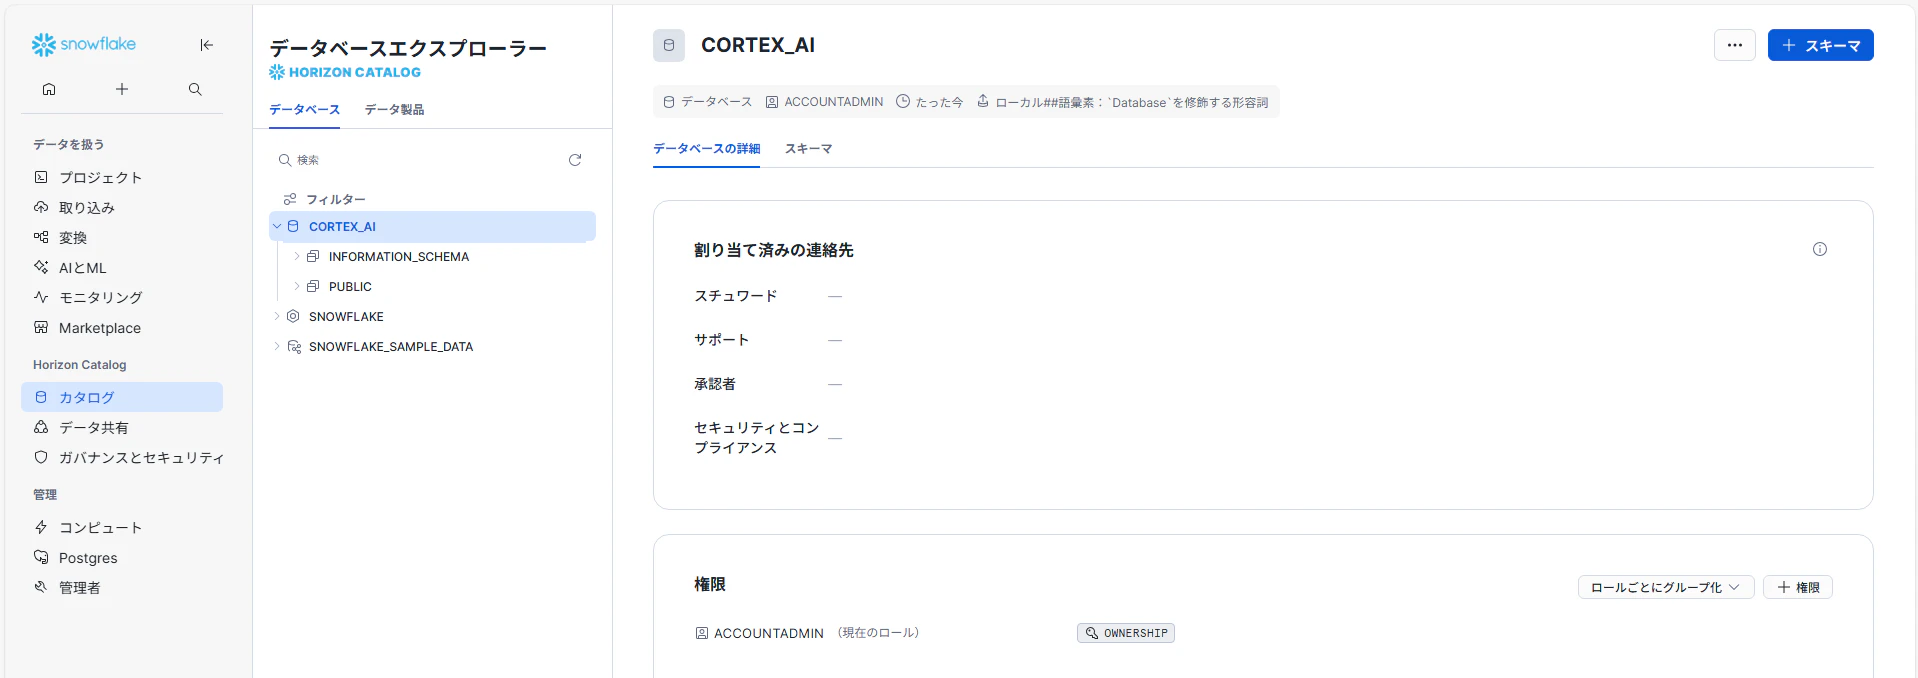The image size is (1918, 678).
Task: Click the OWNERSHIP privilege badge
Action: tap(1126, 633)
